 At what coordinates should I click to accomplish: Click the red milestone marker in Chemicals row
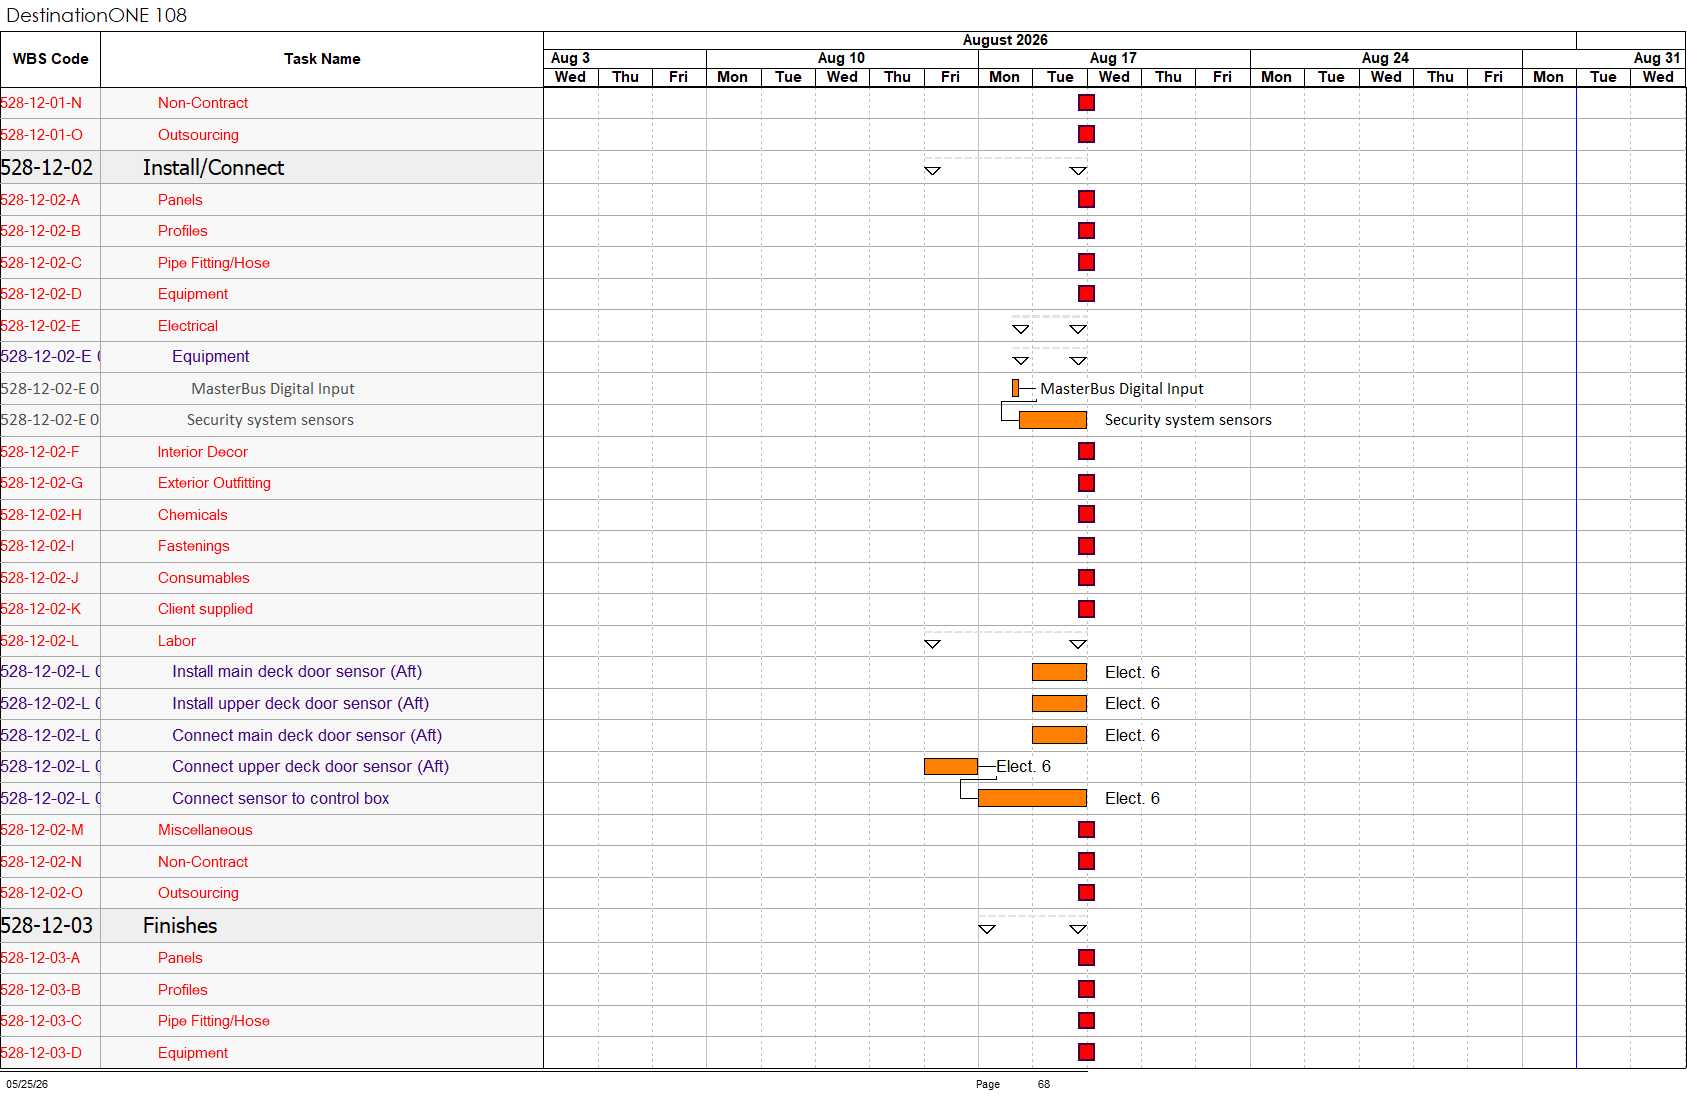(1086, 514)
